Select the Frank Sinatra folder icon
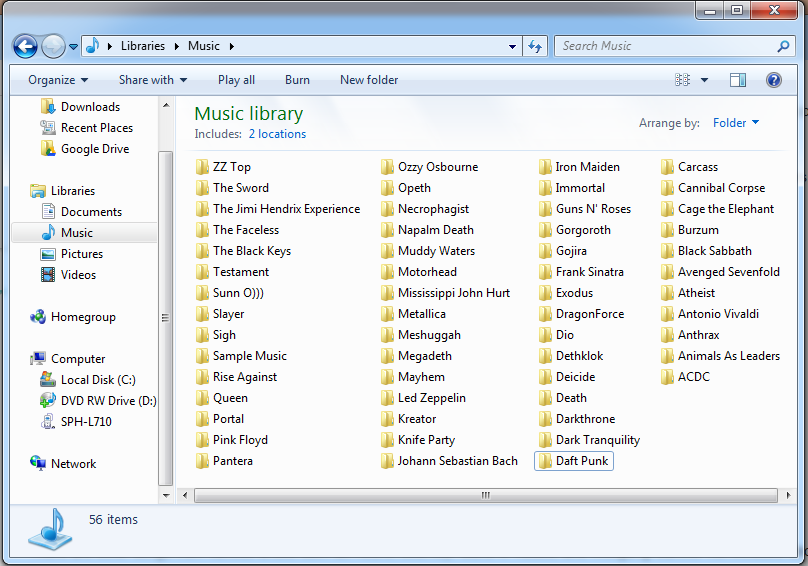This screenshot has width=808, height=566. (x=545, y=272)
